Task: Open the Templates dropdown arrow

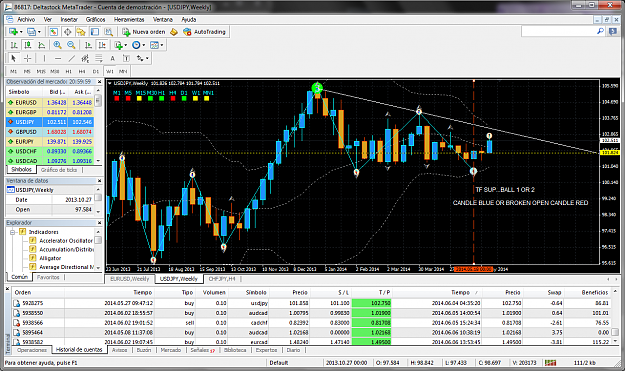Action: (x=162, y=45)
